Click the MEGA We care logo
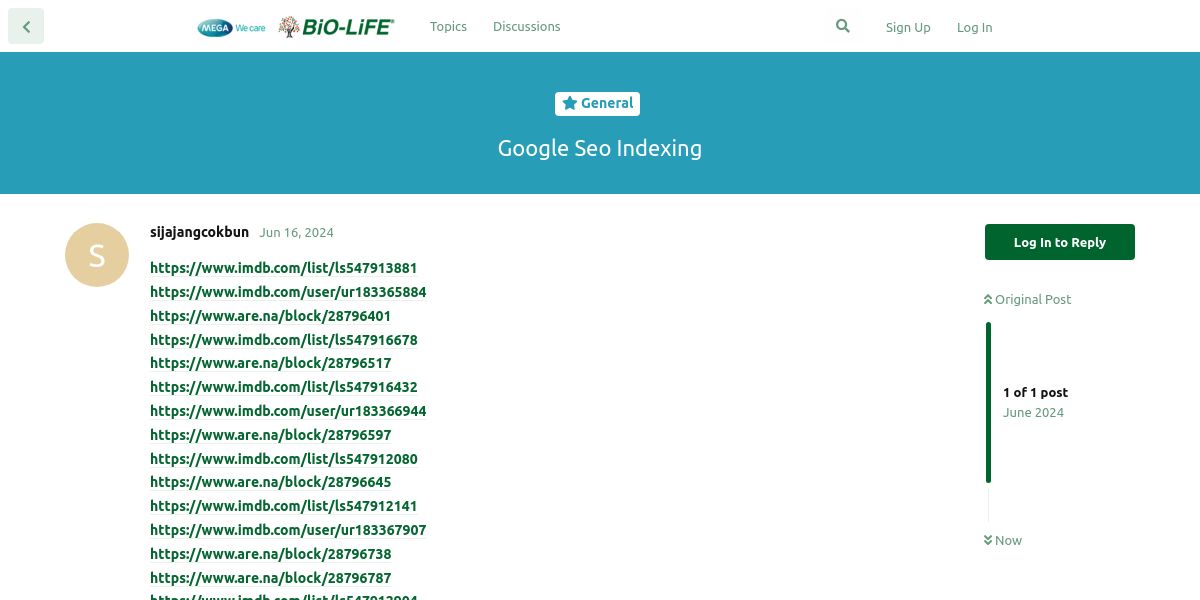 [231, 28]
